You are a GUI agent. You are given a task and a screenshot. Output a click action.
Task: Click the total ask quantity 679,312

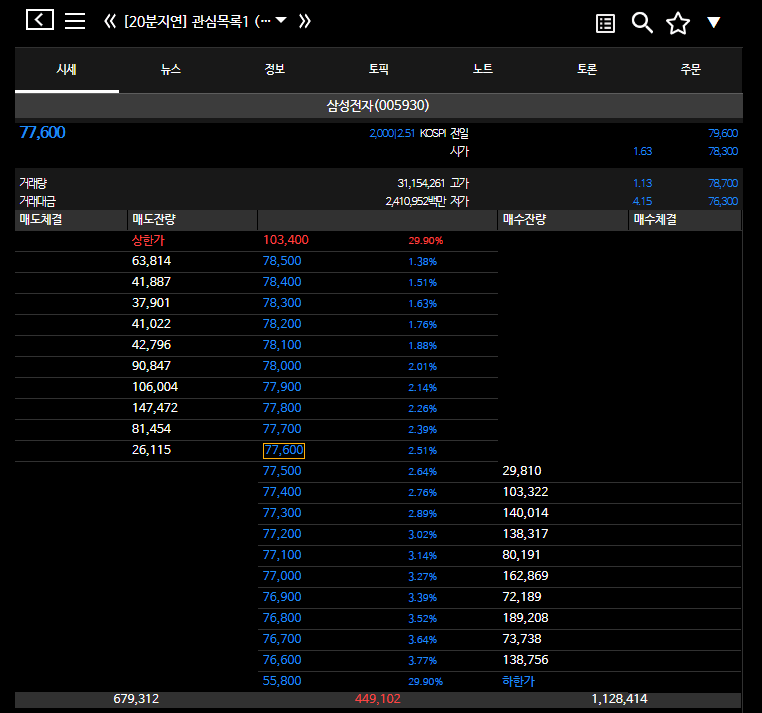[136, 699]
